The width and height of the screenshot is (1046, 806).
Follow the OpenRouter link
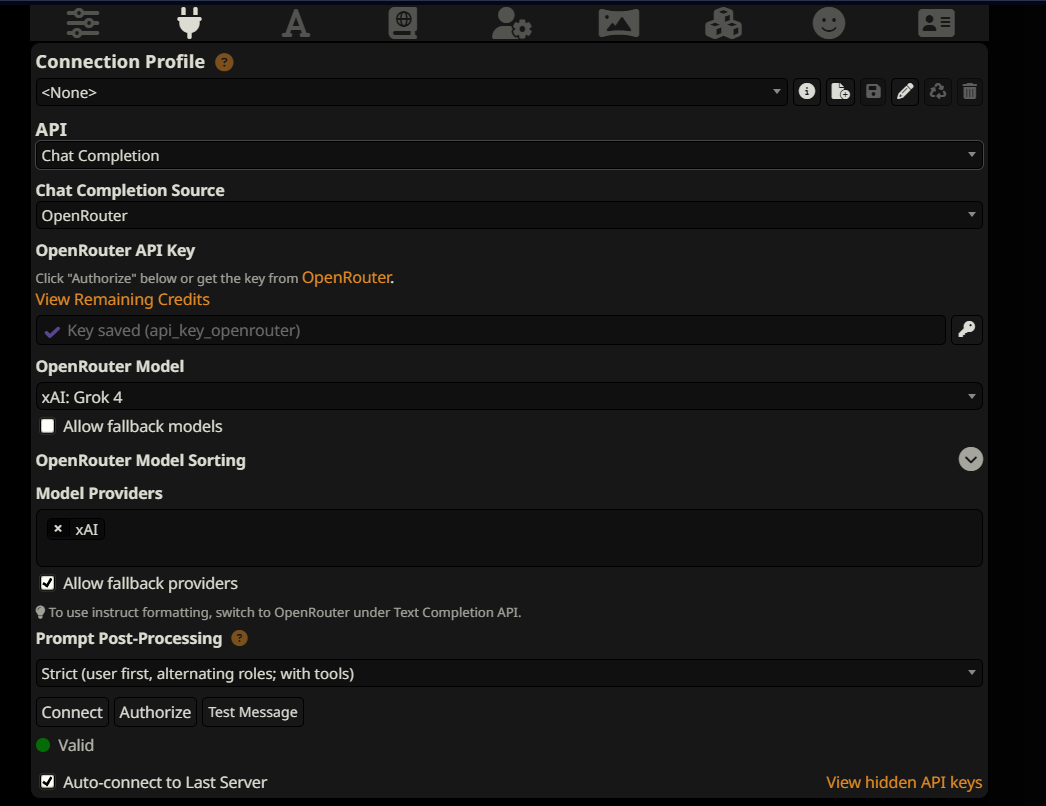(x=347, y=278)
